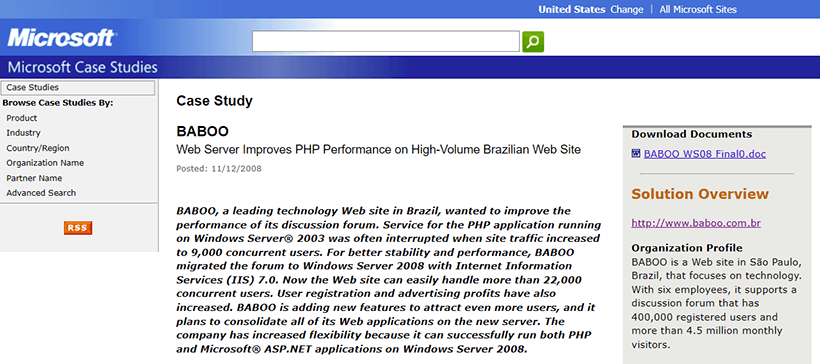The width and height of the screenshot is (820, 364).
Task: Click the Microsoft Case Studies banner title
Action: tap(83, 67)
